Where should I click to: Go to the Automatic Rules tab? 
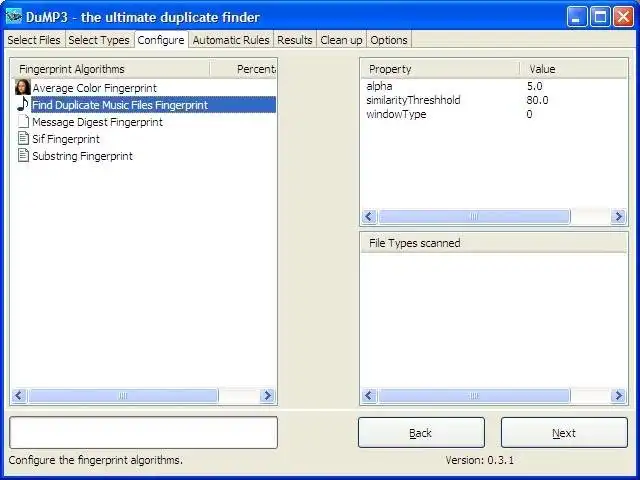tap(231, 40)
